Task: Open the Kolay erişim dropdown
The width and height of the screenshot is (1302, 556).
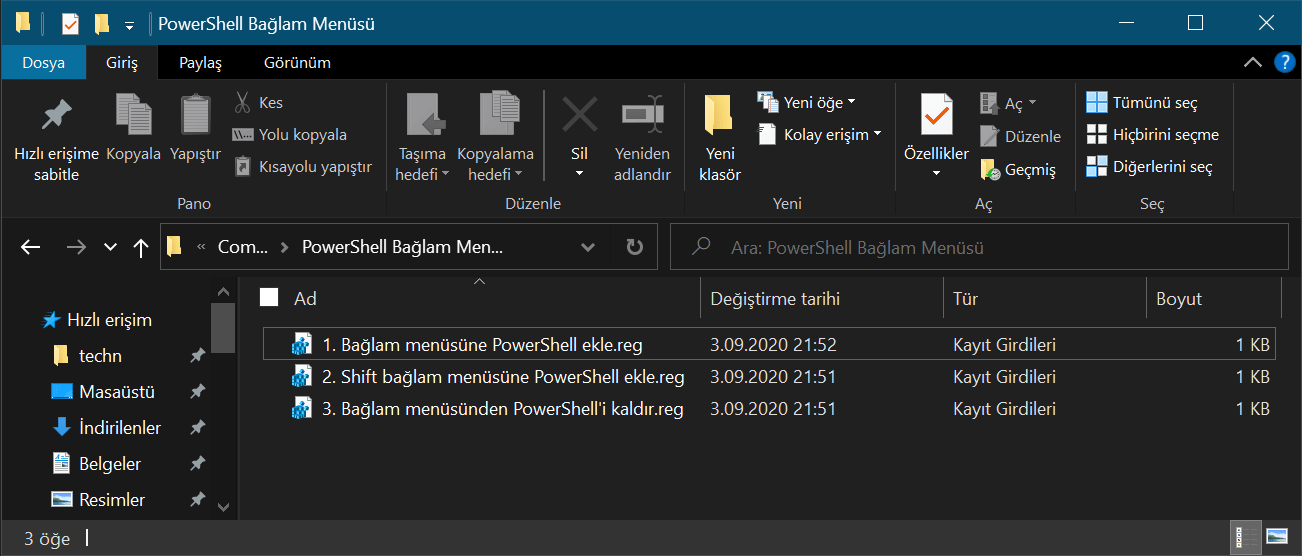Action: click(x=820, y=134)
